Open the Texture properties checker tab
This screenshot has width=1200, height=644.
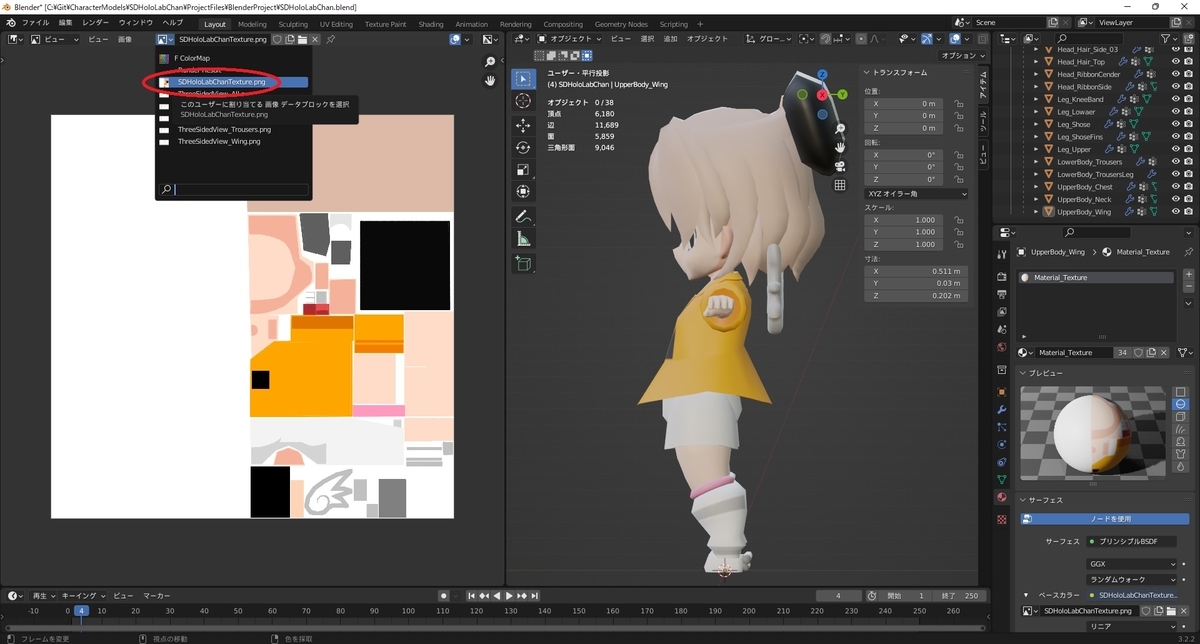(1002, 520)
